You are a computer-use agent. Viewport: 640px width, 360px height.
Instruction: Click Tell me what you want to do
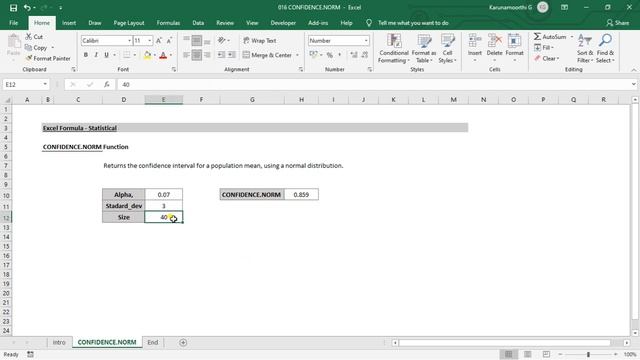(413, 23)
